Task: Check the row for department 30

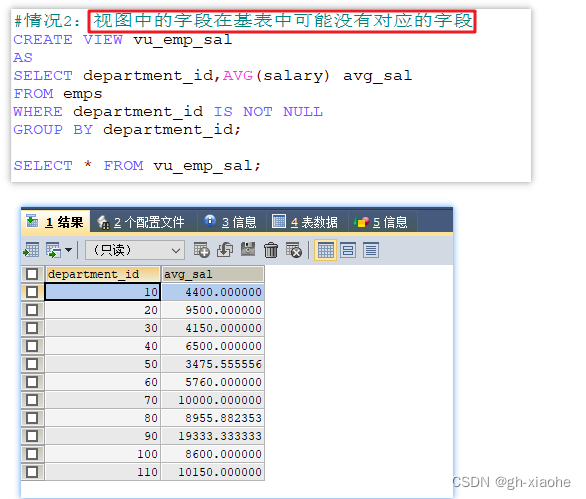Action: point(32,328)
